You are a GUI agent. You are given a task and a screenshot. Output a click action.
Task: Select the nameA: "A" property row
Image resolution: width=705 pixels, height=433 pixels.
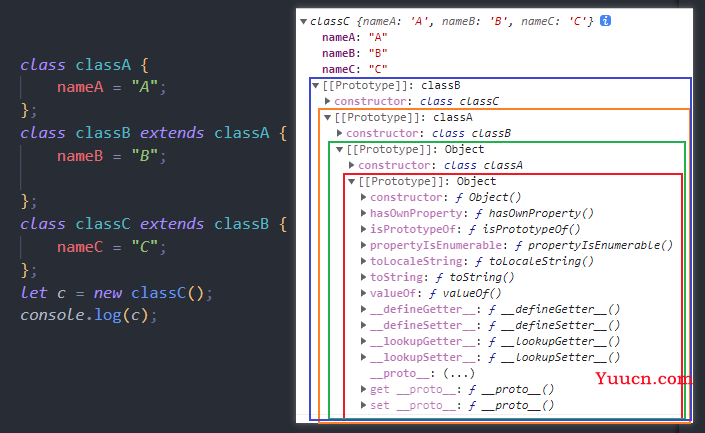pos(355,37)
